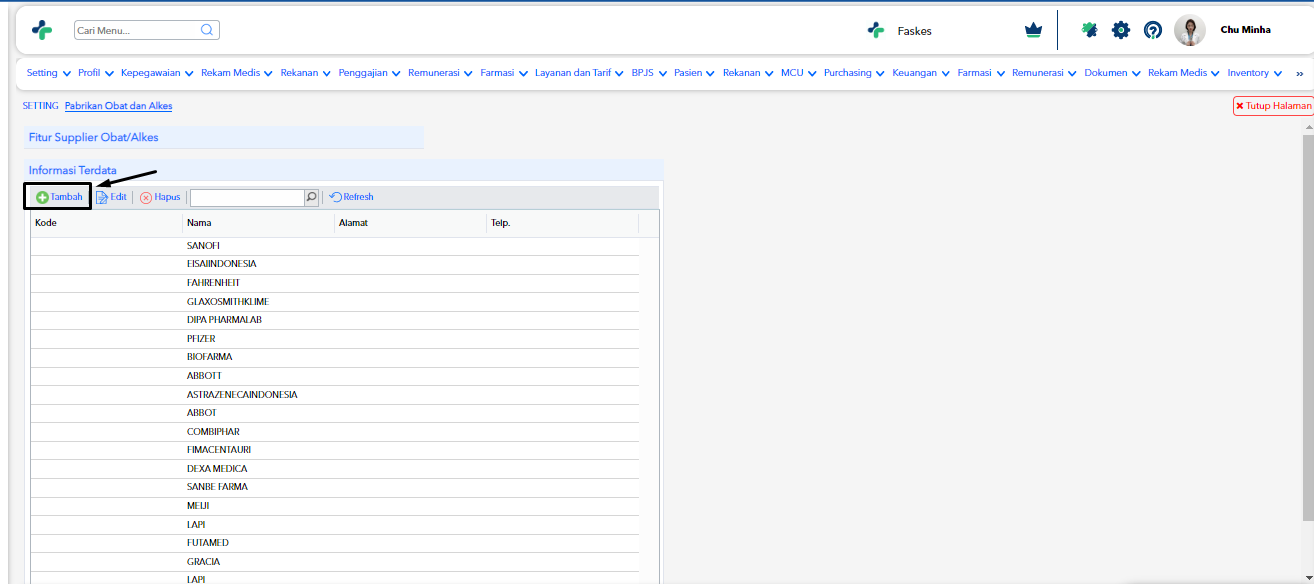This screenshot has height=584, width=1314.
Task: Open the help support icon
Action: pyautogui.click(x=1153, y=30)
